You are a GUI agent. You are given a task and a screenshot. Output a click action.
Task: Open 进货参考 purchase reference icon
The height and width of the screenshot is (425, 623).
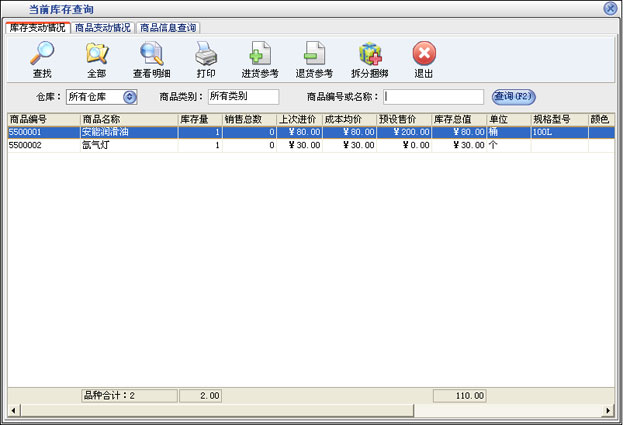coord(260,54)
